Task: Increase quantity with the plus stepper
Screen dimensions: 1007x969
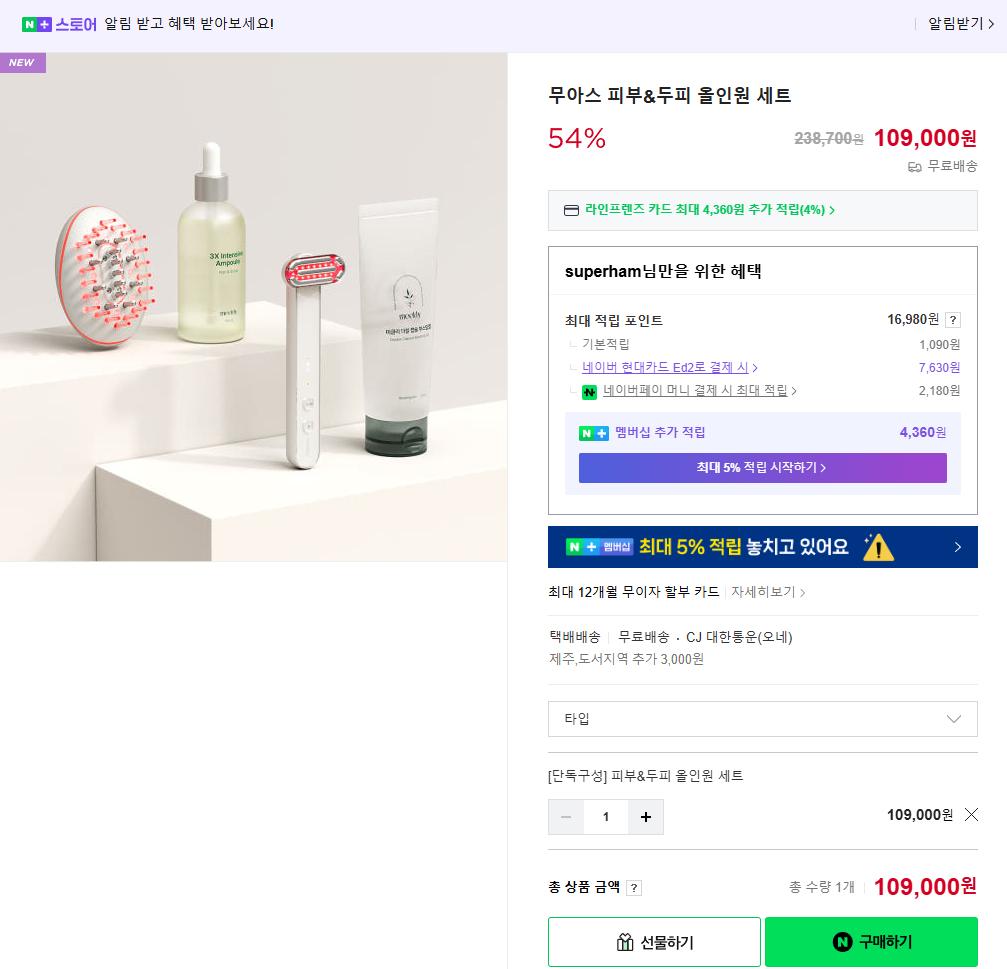Action: pos(646,816)
